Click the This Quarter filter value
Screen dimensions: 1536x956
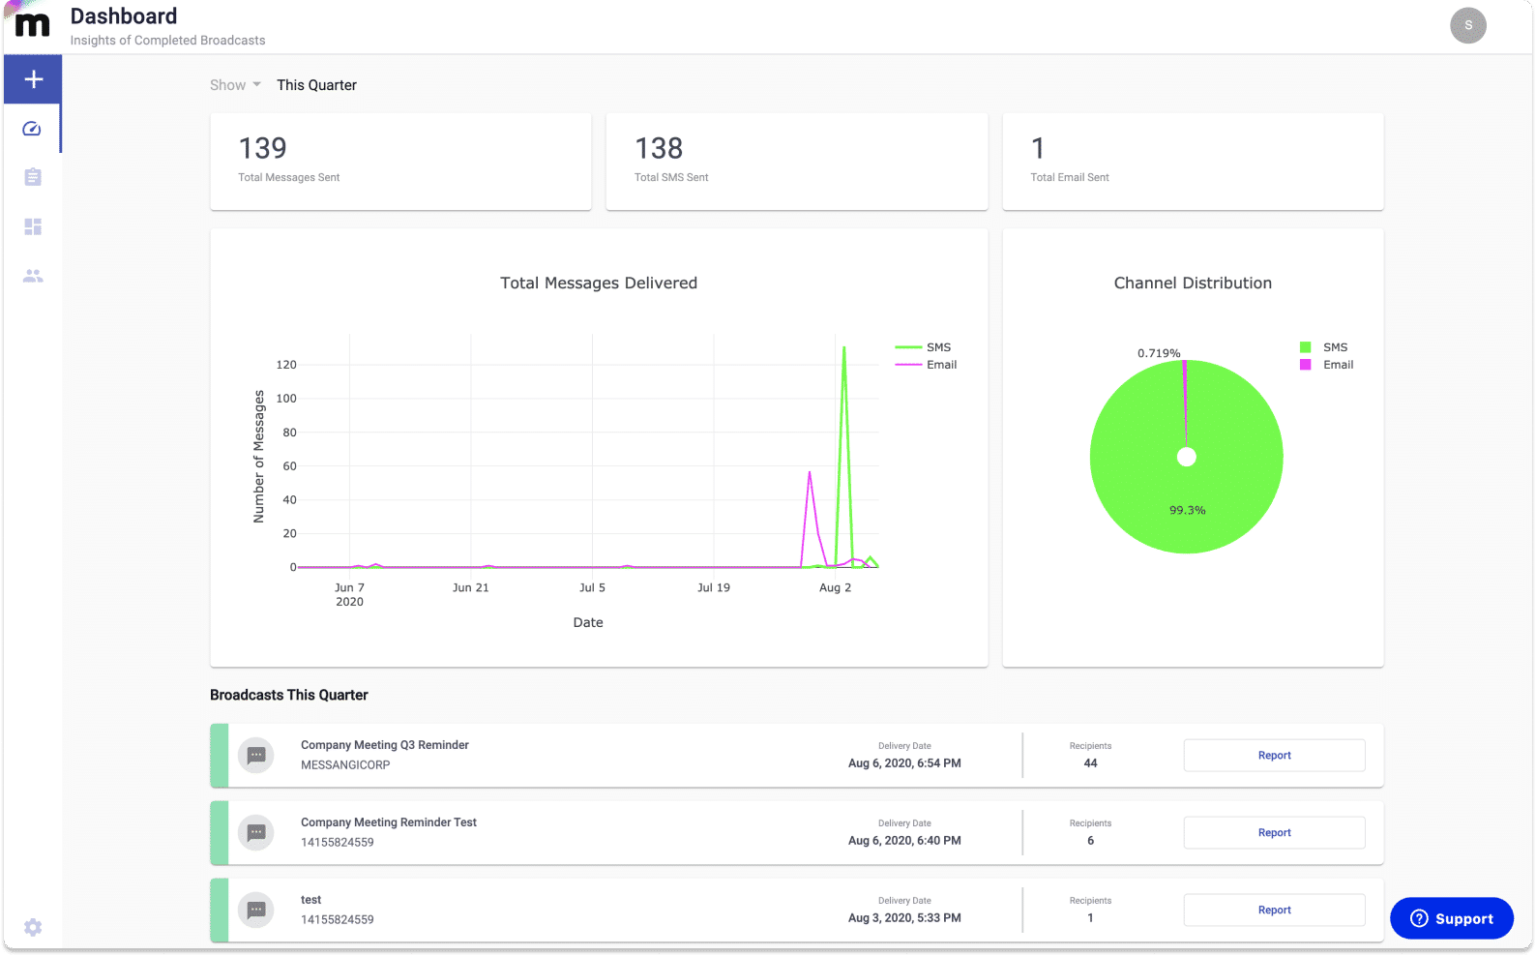coord(316,85)
